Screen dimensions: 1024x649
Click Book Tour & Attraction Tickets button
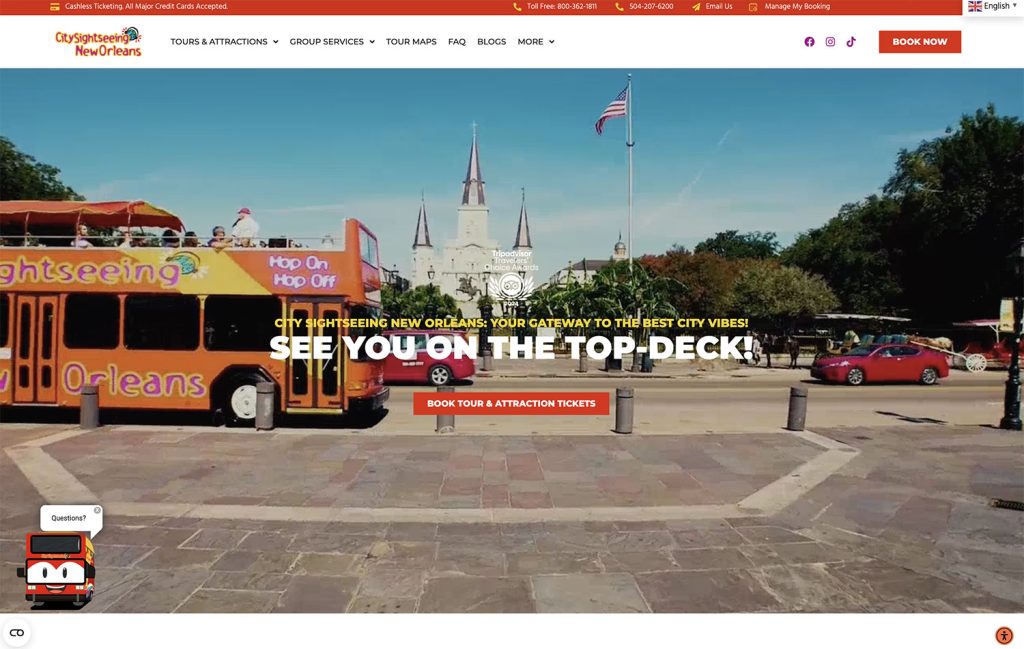[x=511, y=404]
